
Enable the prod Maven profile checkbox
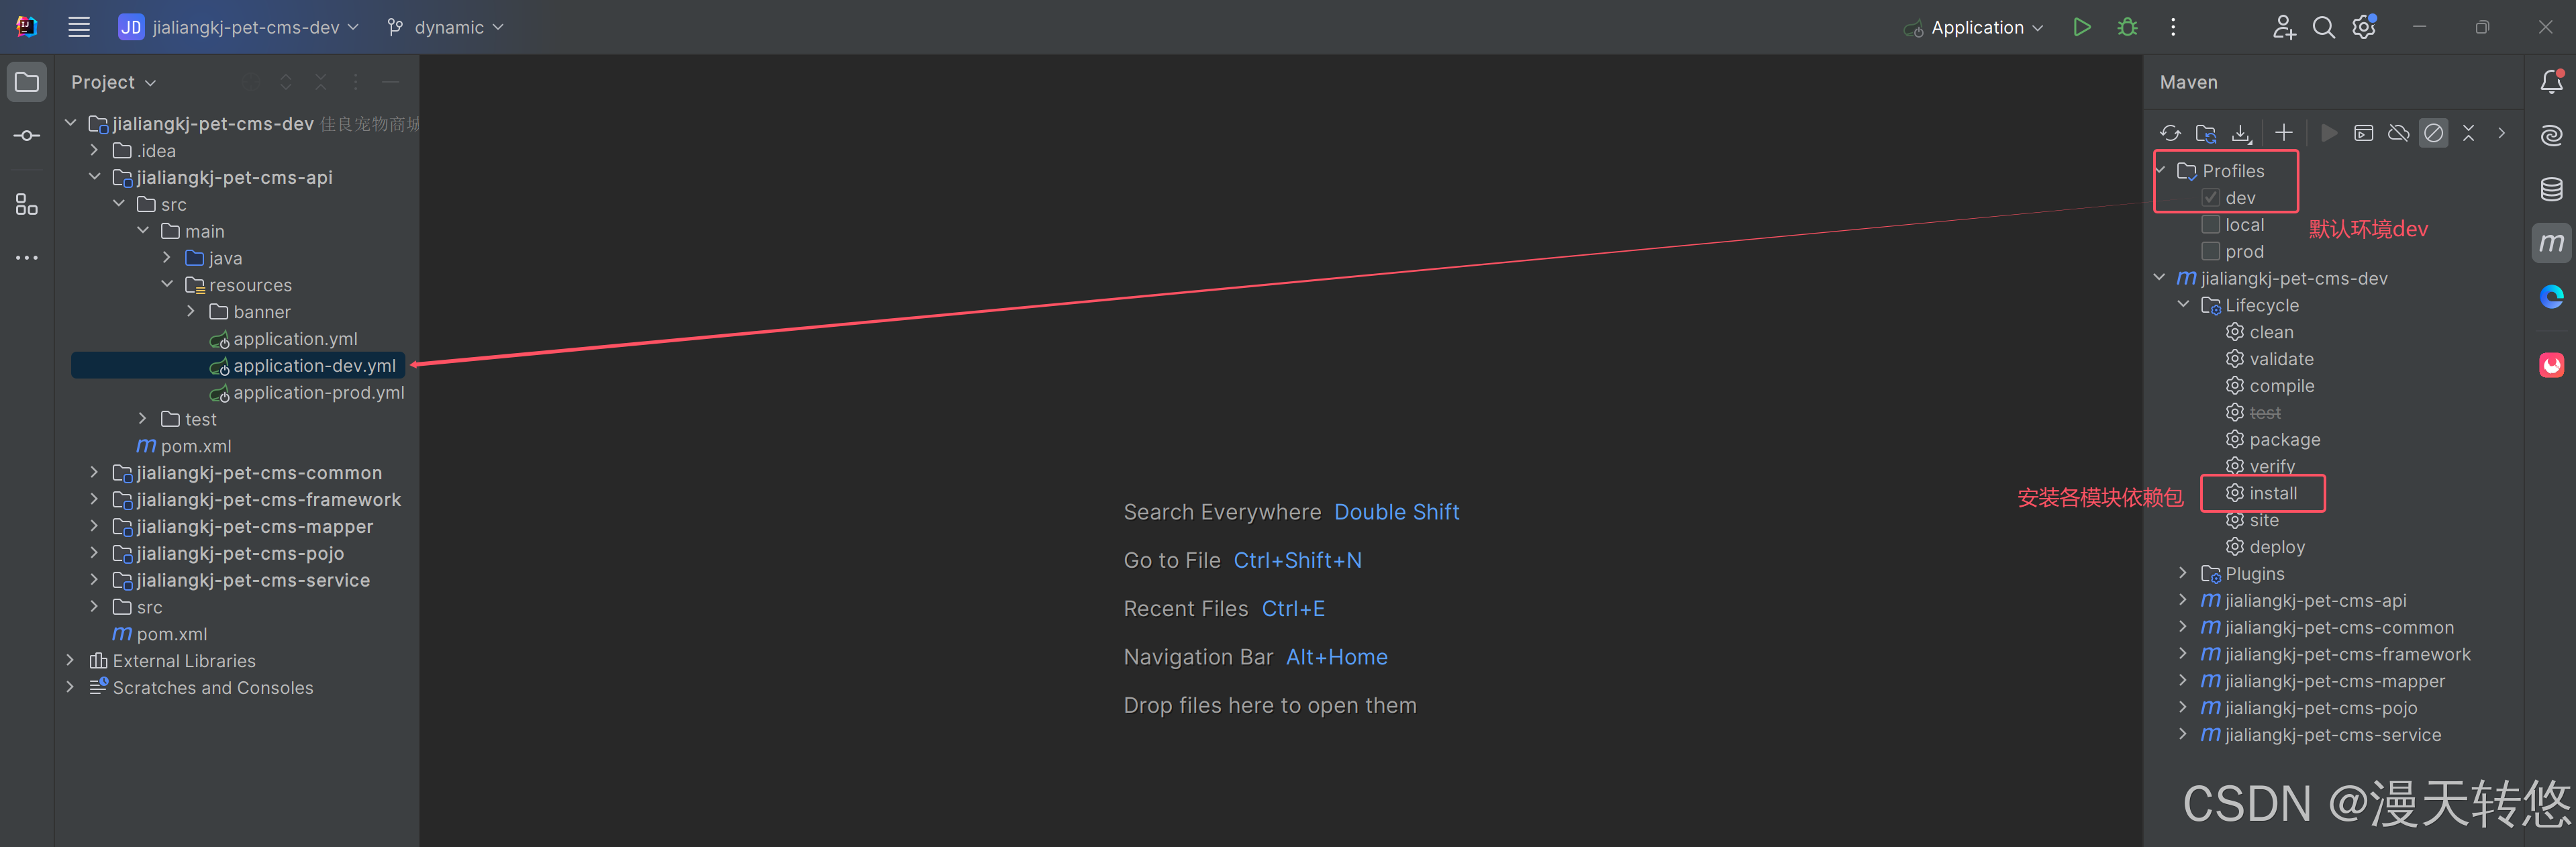pyautogui.click(x=2211, y=252)
